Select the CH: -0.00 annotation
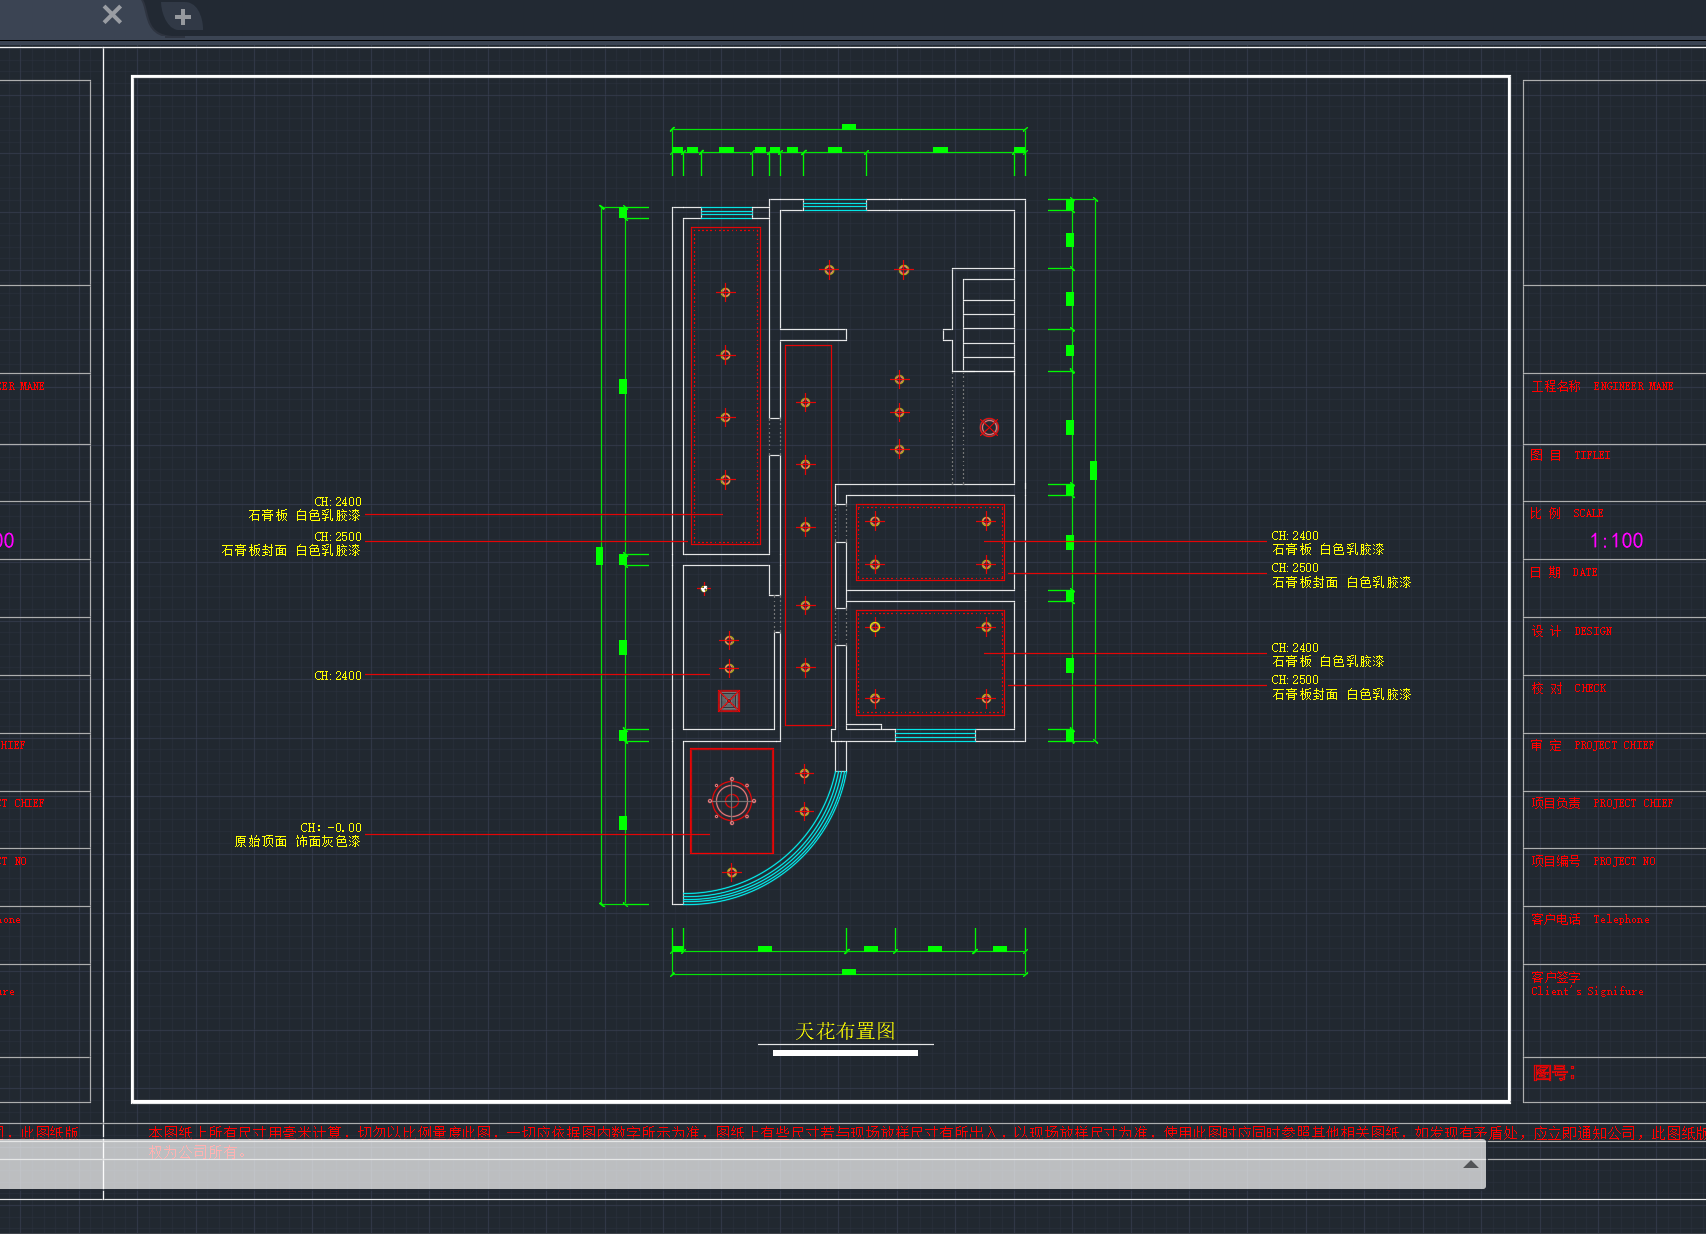This screenshot has height=1234, width=1706. pos(331,828)
